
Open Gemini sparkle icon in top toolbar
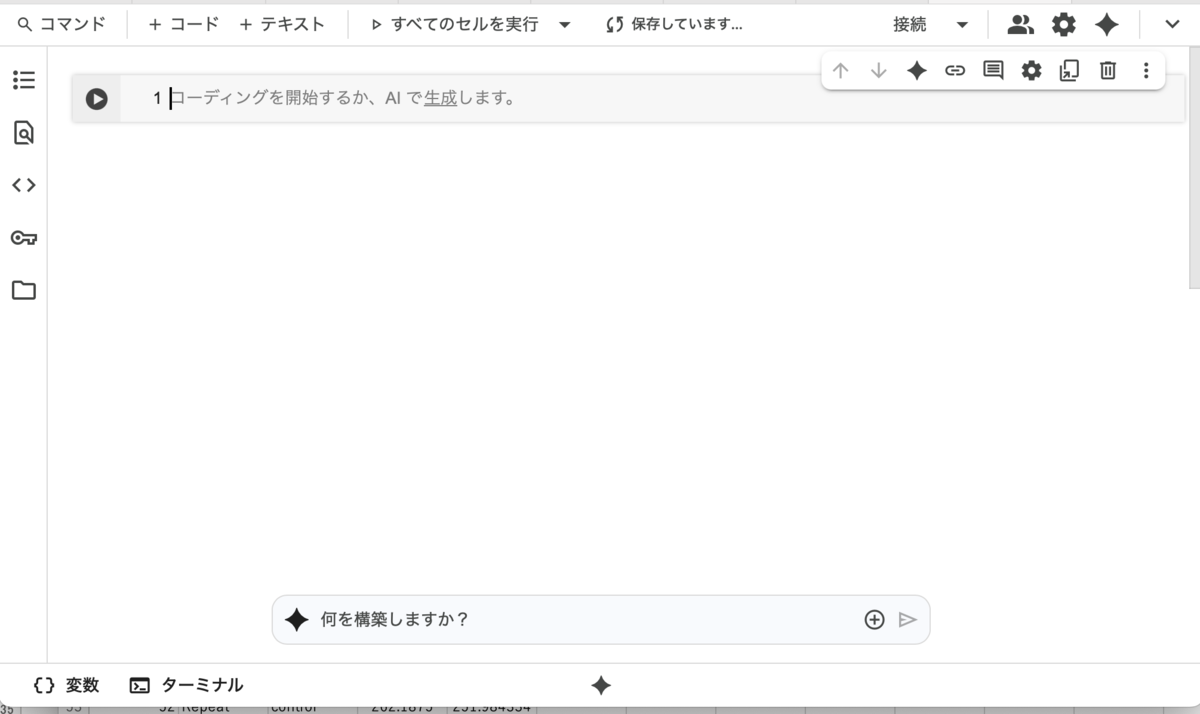click(1107, 25)
